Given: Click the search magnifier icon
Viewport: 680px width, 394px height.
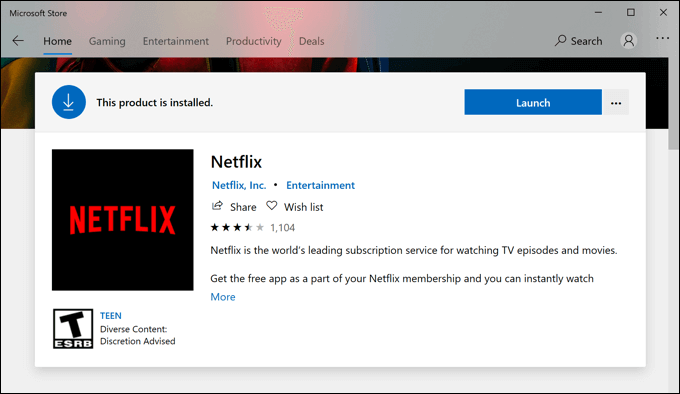Looking at the screenshot, I should coord(560,41).
